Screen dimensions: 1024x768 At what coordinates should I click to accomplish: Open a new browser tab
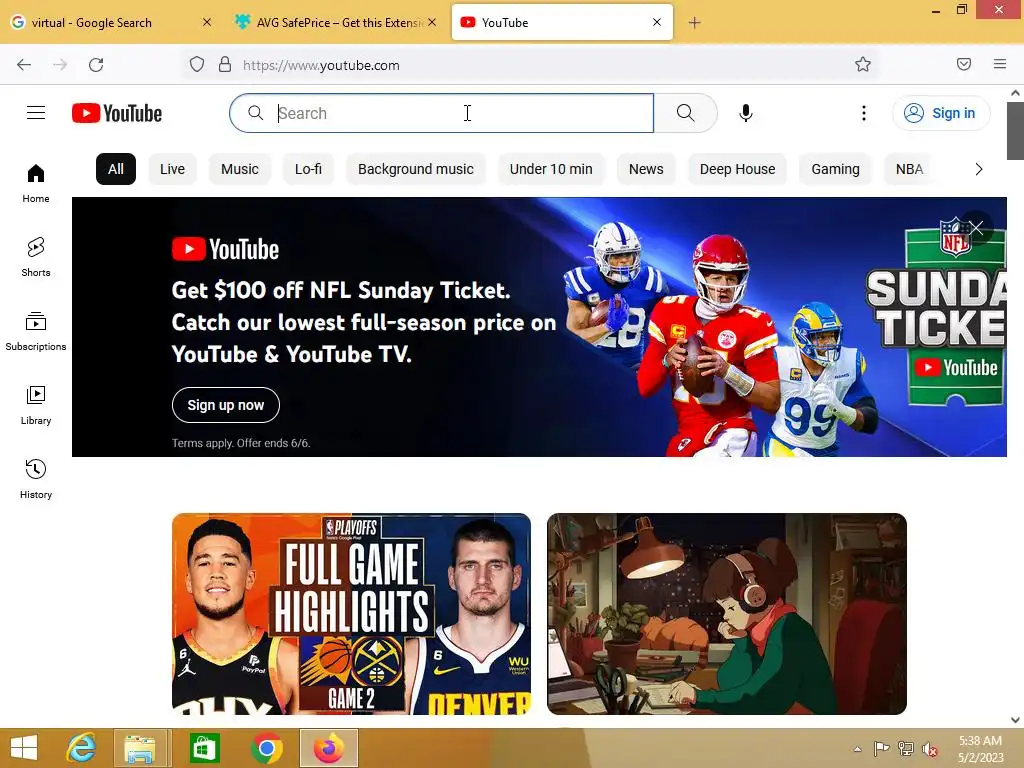click(694, 23)
